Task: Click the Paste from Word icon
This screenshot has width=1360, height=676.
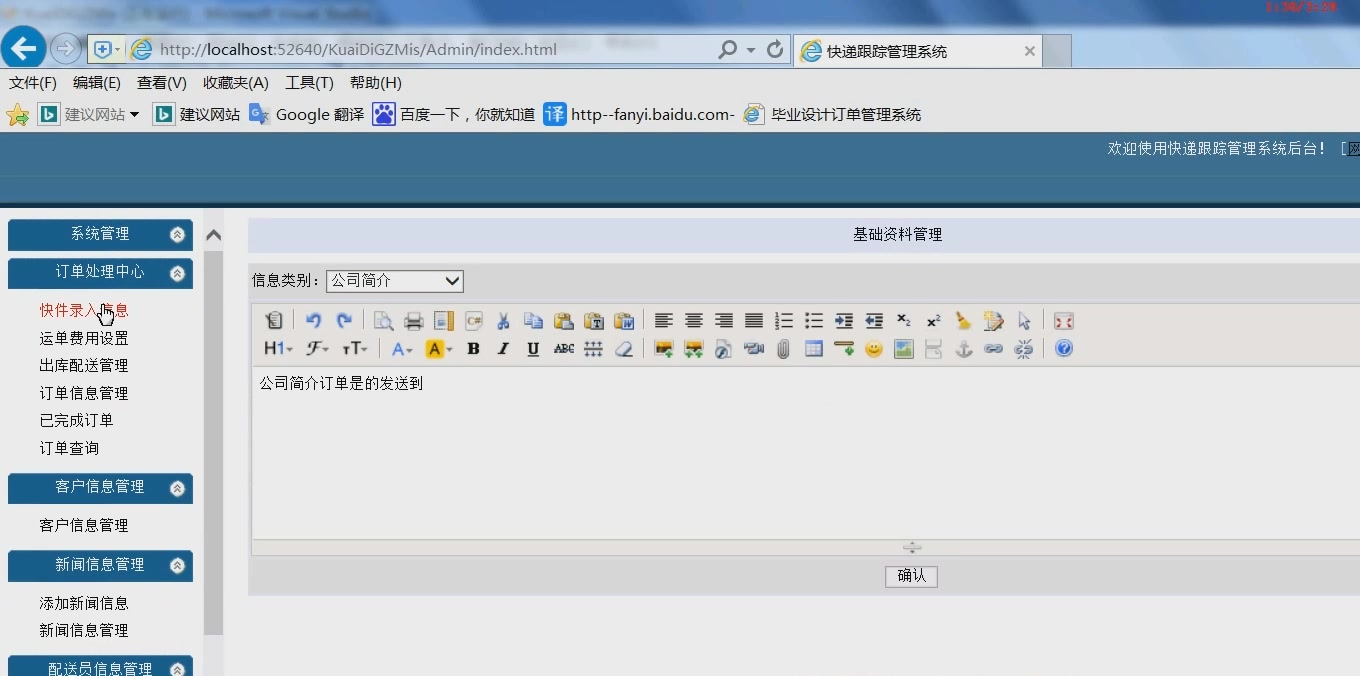Action: (624, 320)
